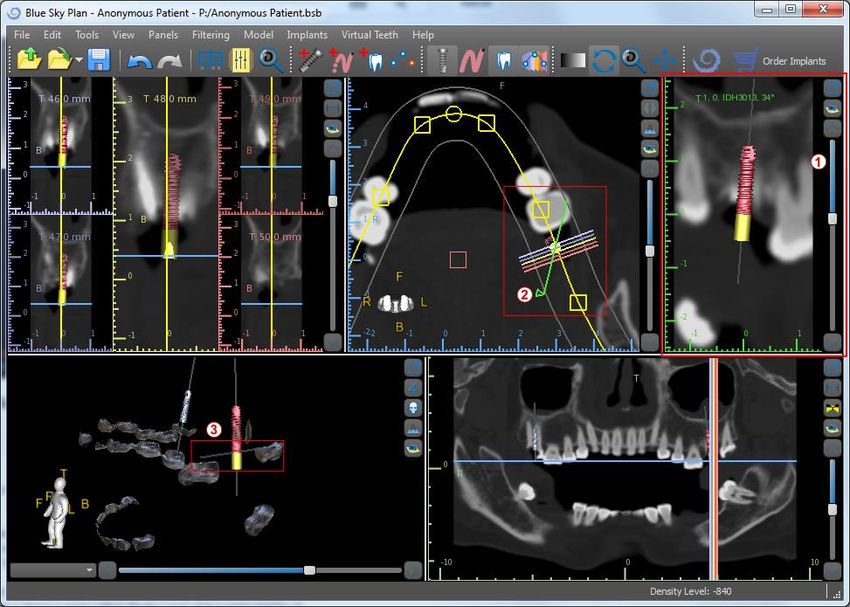Open the Edit menu
Screen dimensions: 850x607
pos(52,35)
